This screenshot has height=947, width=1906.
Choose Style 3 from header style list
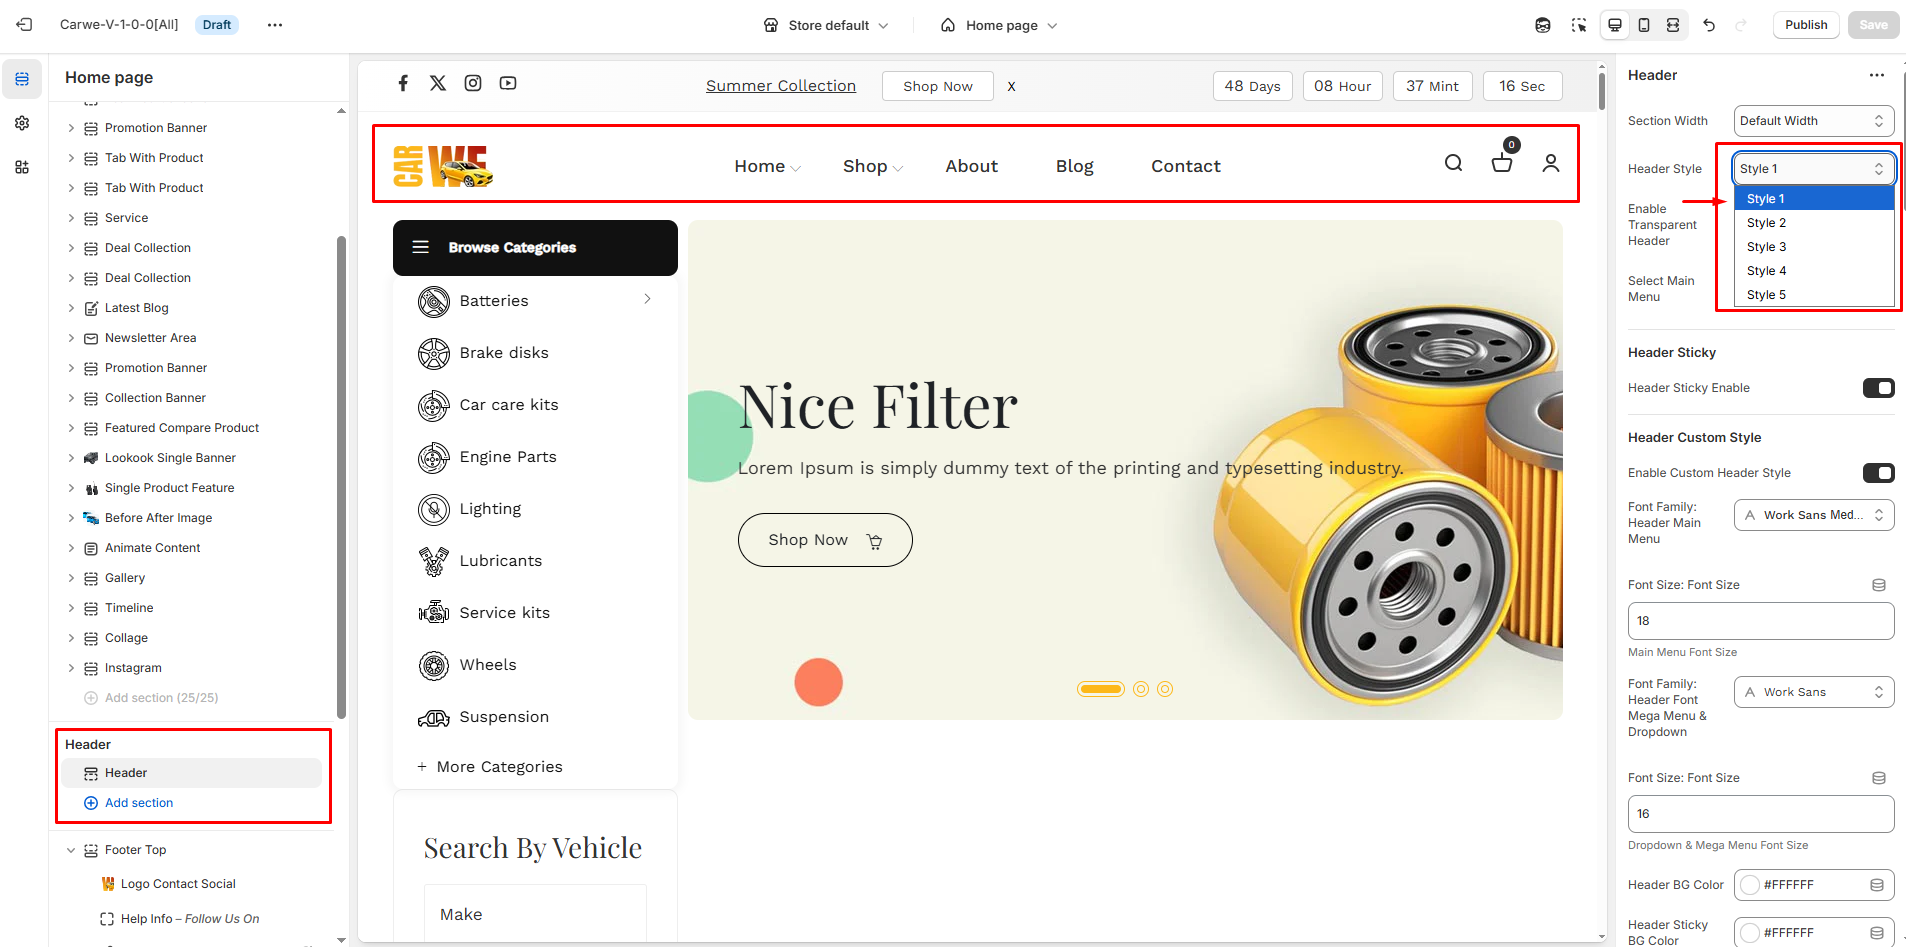coord(1766,247)
